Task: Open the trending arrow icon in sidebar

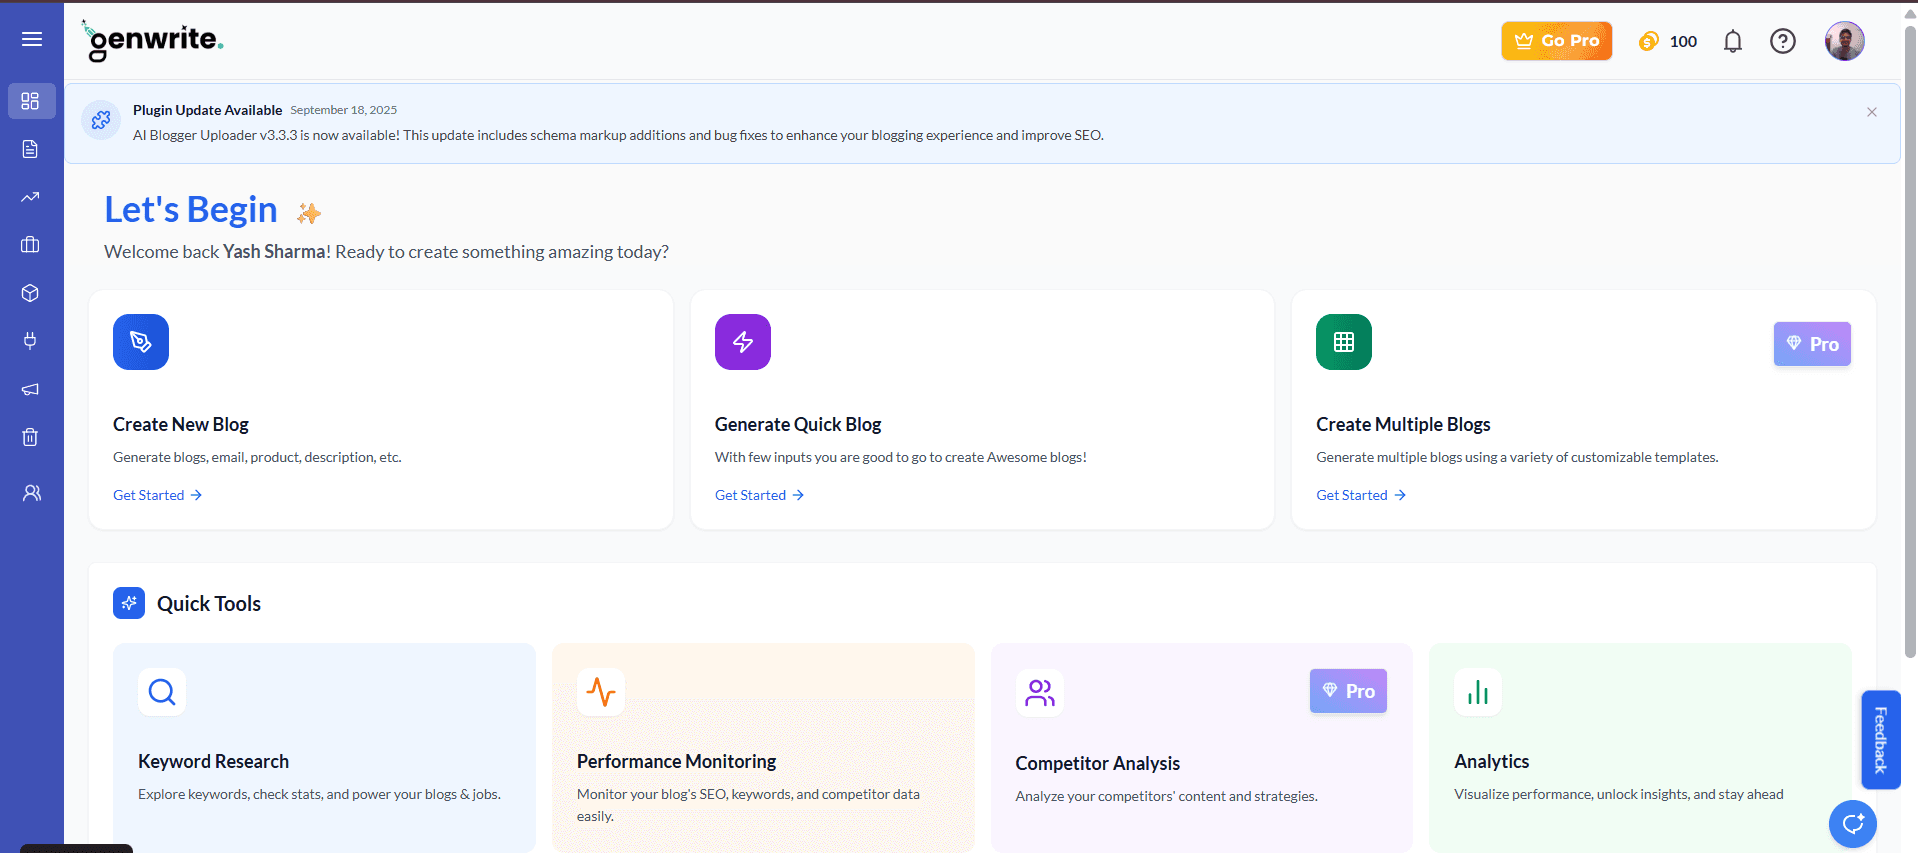Action: (x=31, y=197)
